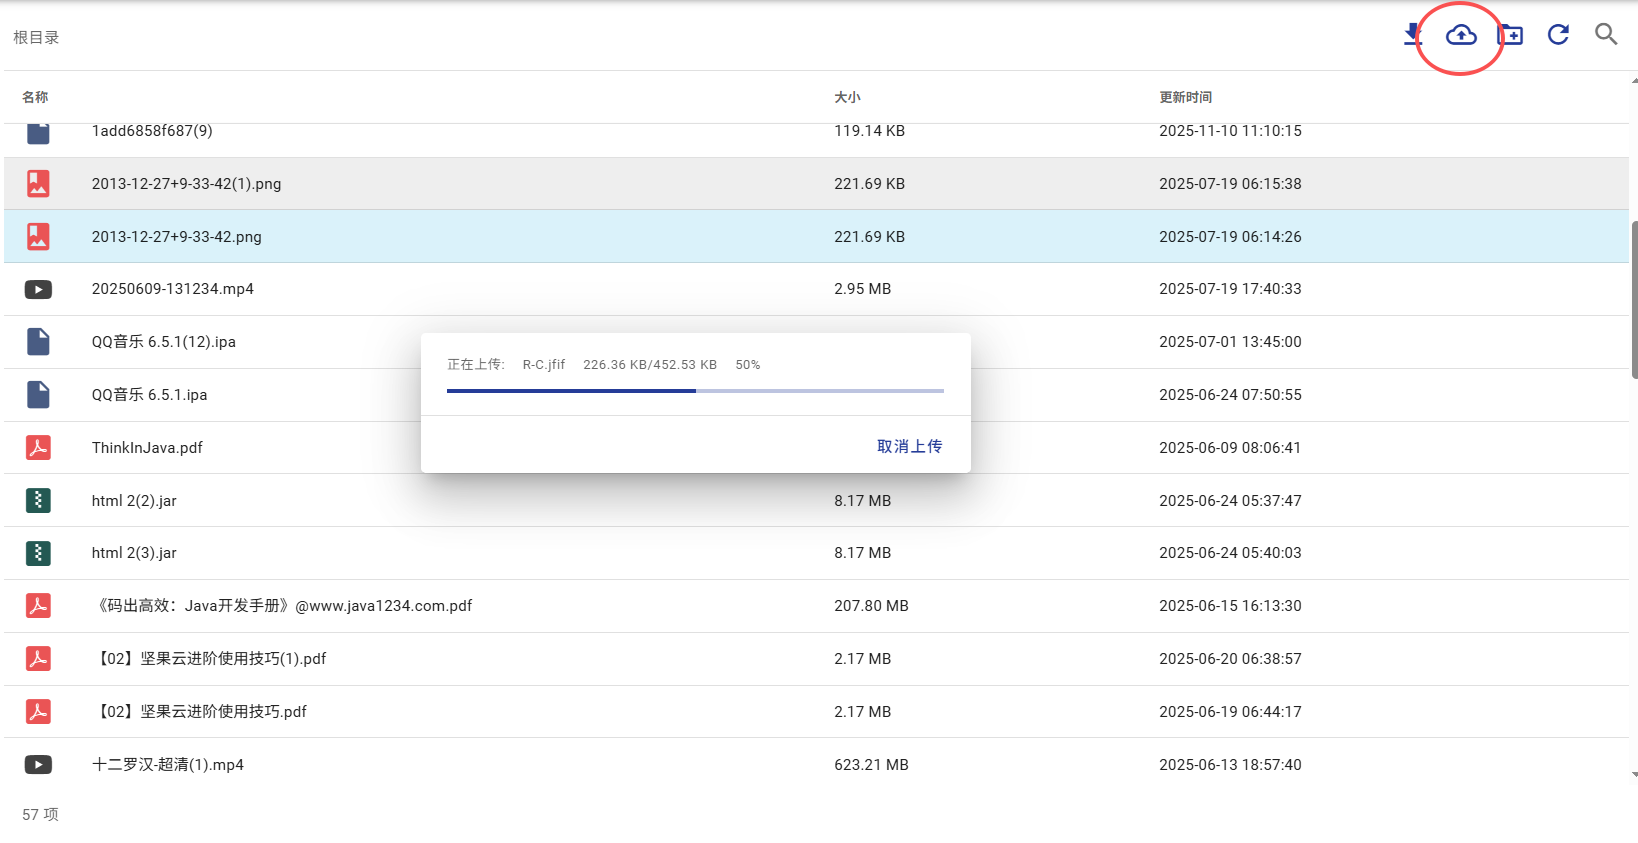Sort files by the 大小 column header
Viewport: 1638px width, 843px height.
(847, 97)
